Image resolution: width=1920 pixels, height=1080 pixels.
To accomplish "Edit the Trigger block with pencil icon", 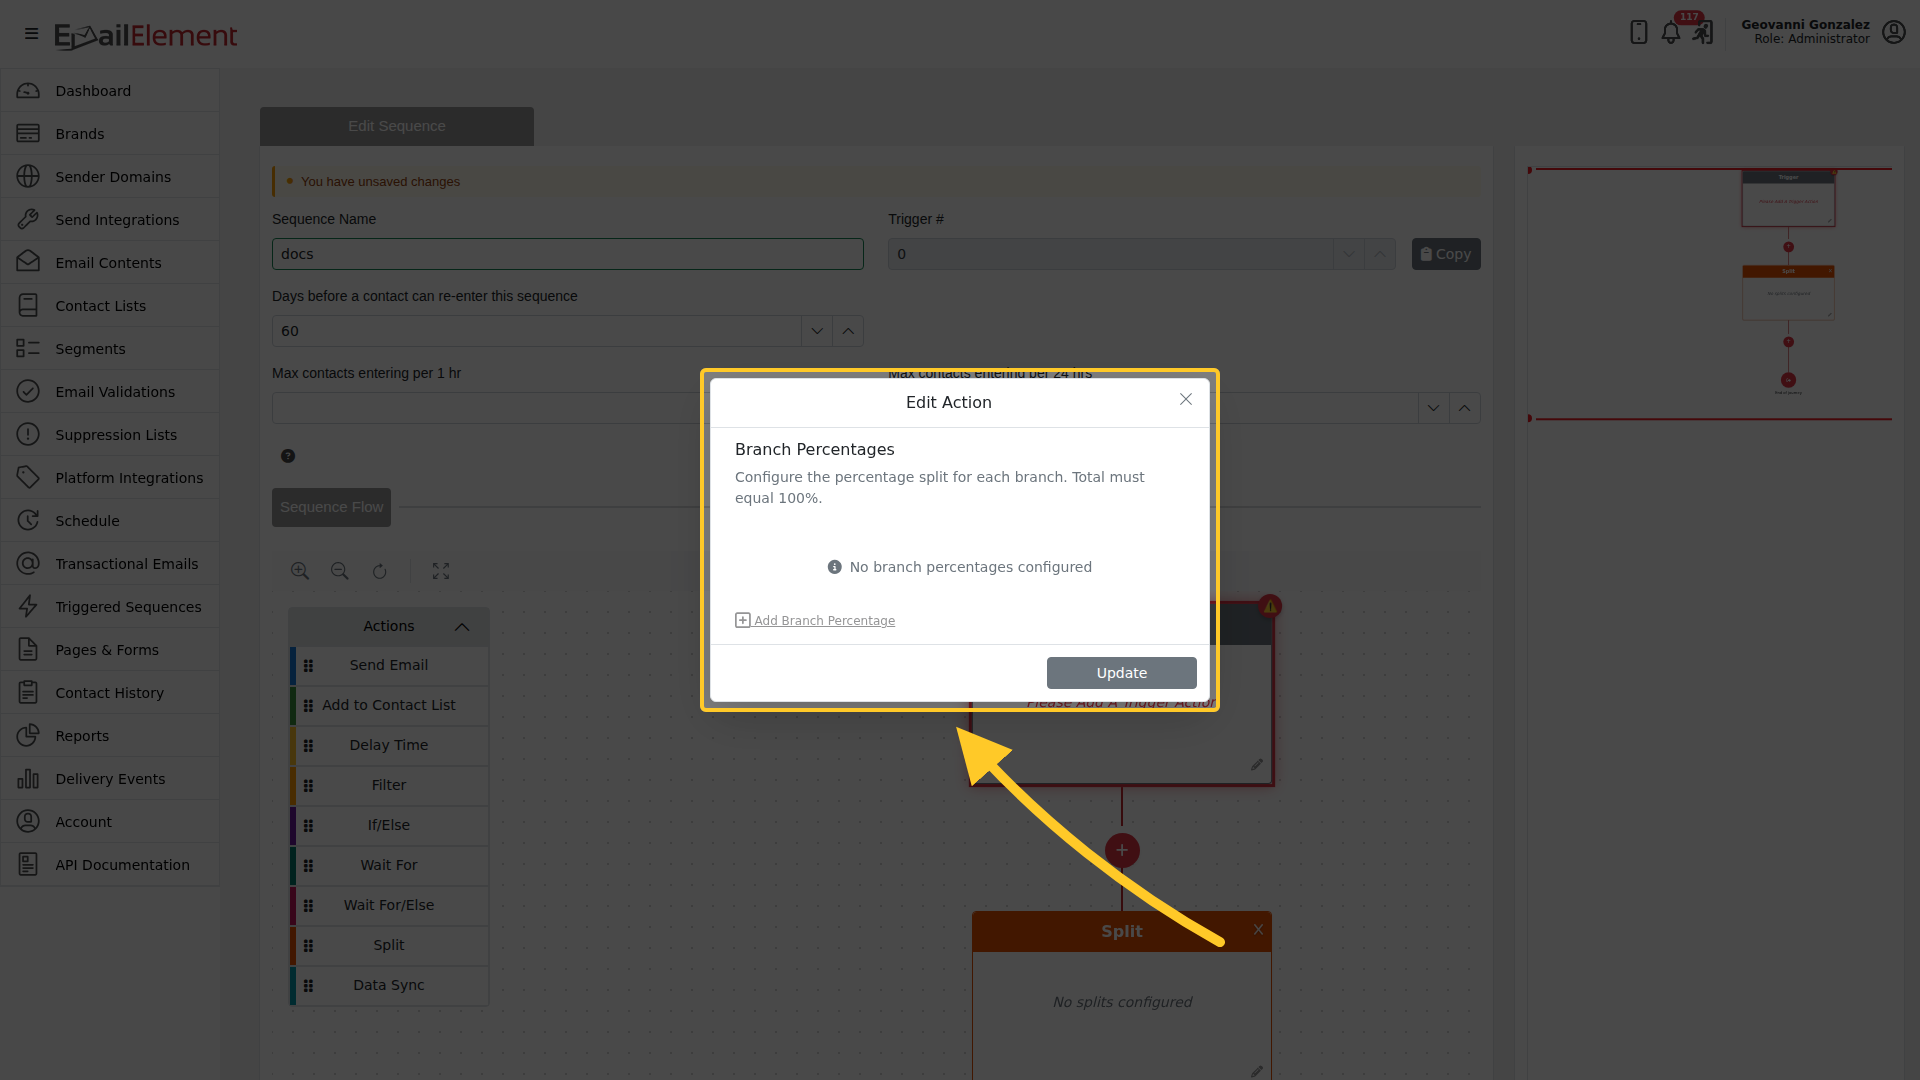I will click(1257, 765).
